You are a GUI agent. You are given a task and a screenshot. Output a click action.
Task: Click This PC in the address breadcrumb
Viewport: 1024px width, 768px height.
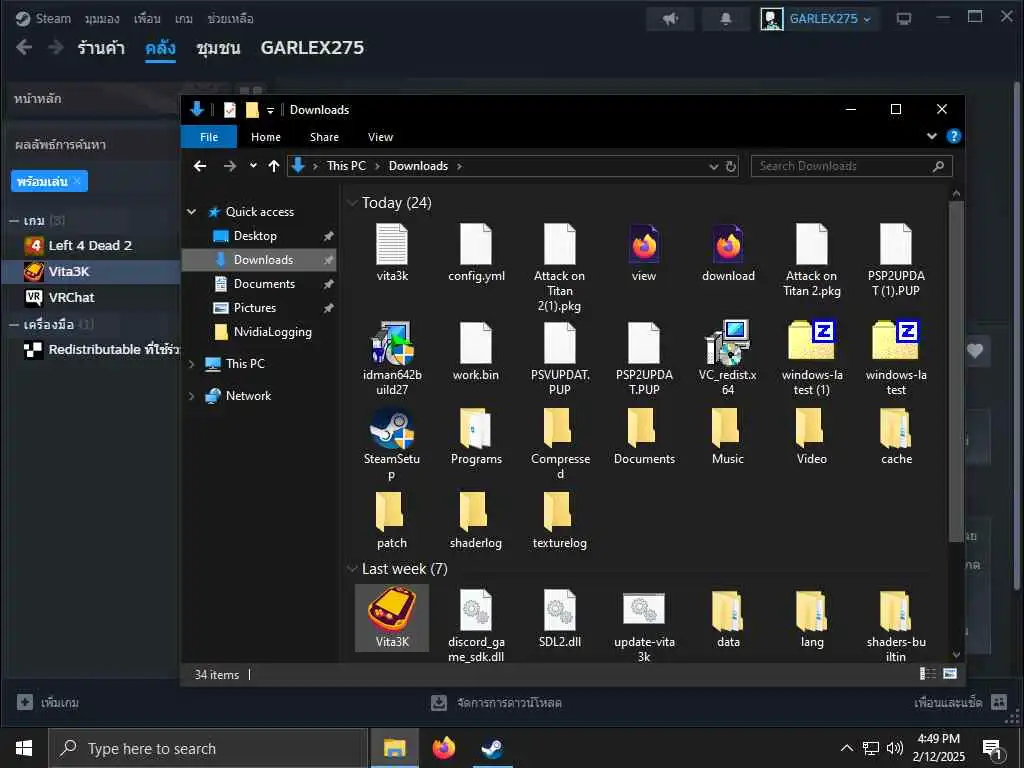pyautogui.click(x=346, y=166)
